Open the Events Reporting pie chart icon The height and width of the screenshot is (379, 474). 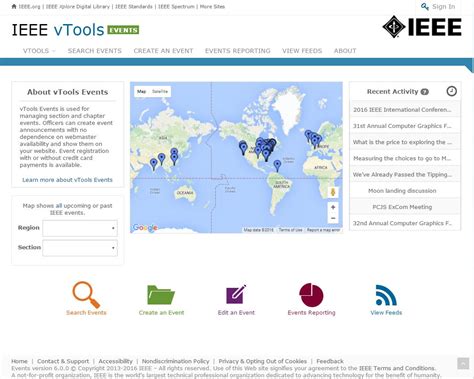(x=311, y=295)
